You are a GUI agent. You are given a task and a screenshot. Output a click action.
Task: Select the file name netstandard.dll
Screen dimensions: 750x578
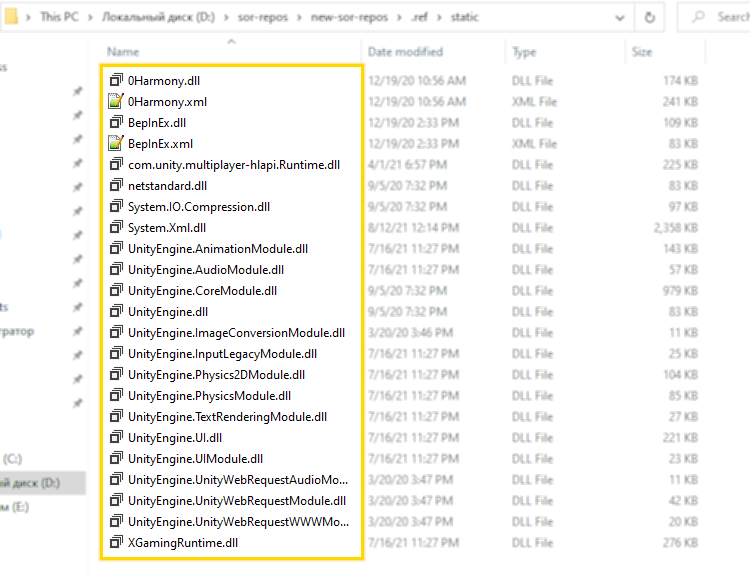[167, 186]
